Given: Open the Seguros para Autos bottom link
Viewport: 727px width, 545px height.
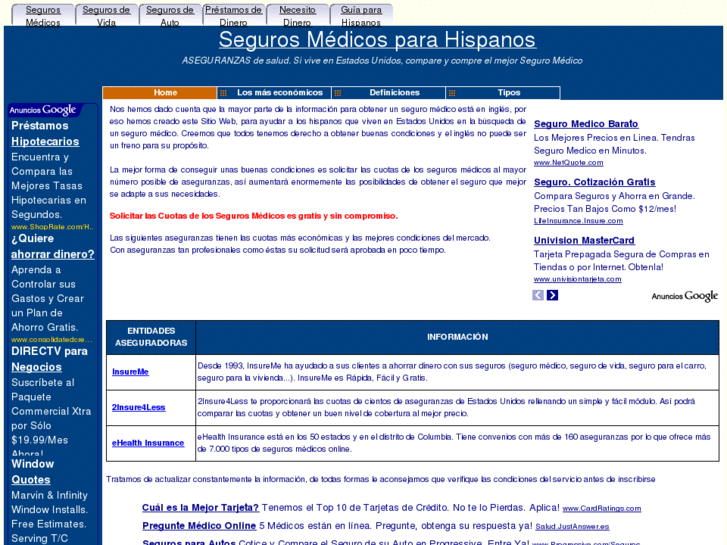Looking at the screenshot, I should (189, 542).
